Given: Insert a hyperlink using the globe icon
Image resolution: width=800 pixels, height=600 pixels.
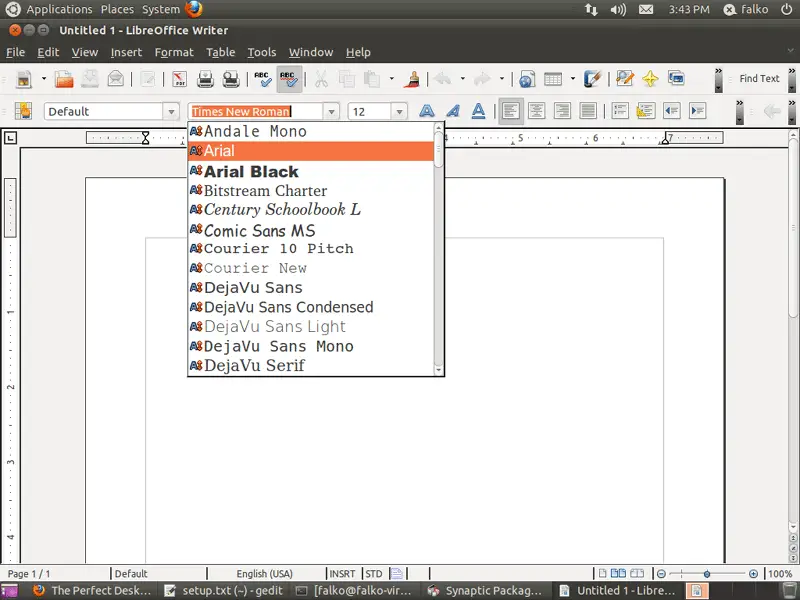Looking at the screenshot, I should (x=527, y=79).
